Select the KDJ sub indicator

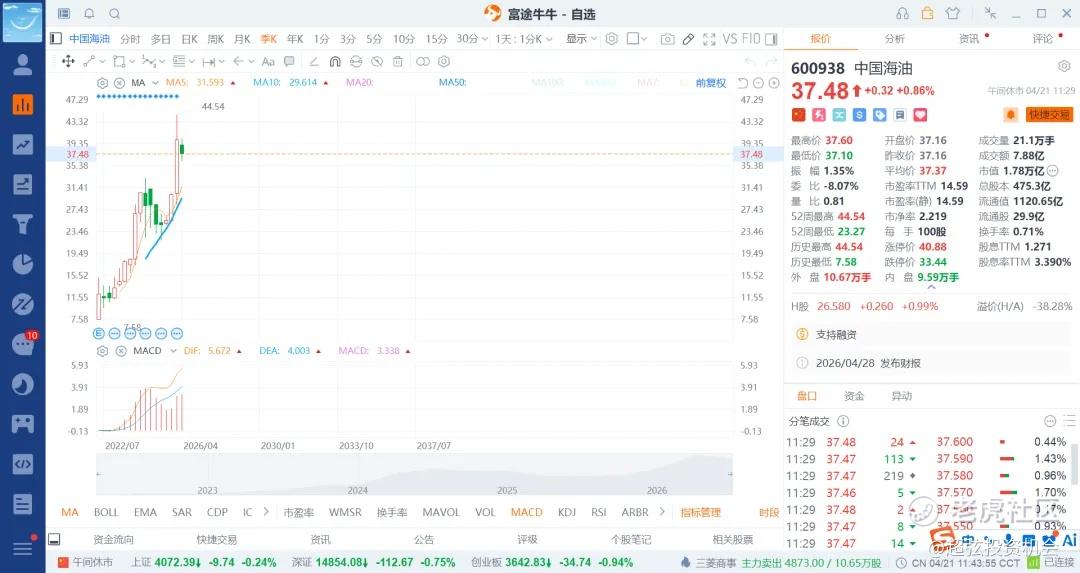567,512
